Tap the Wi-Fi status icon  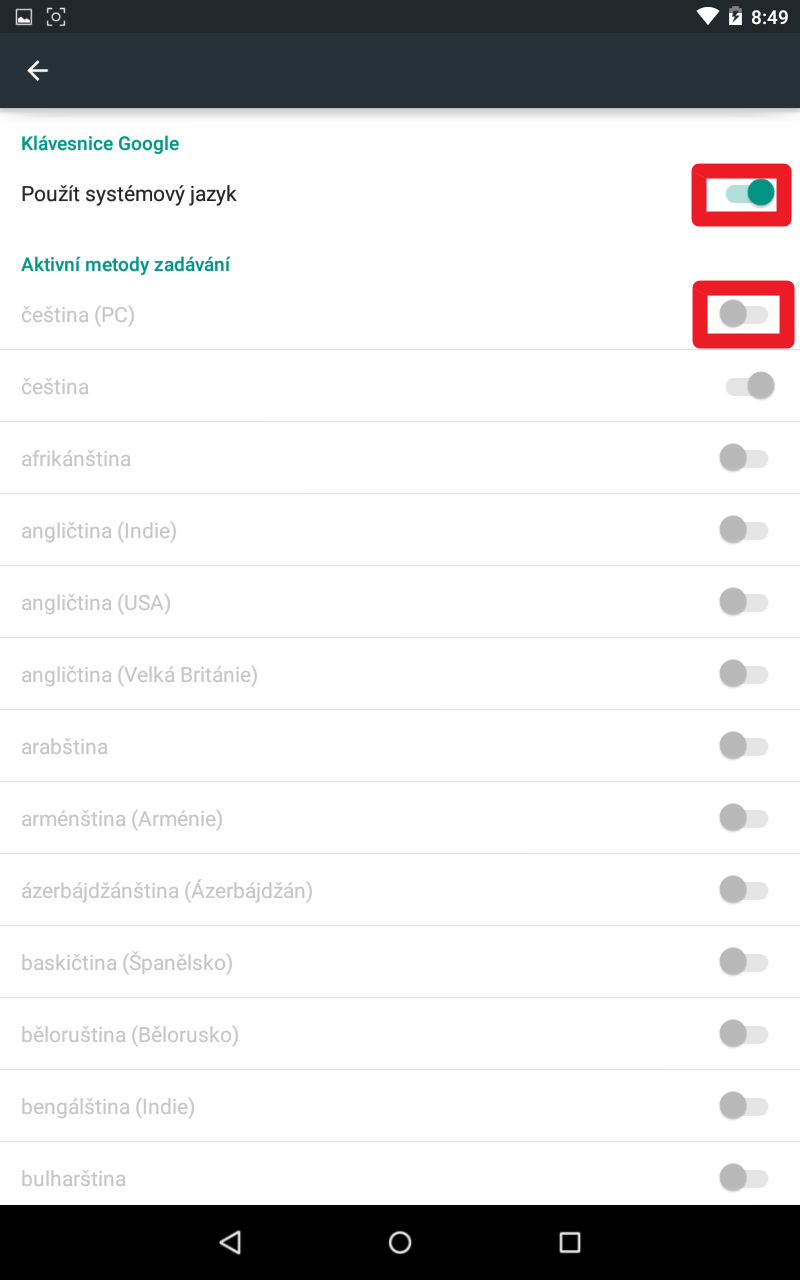[708, 17]
